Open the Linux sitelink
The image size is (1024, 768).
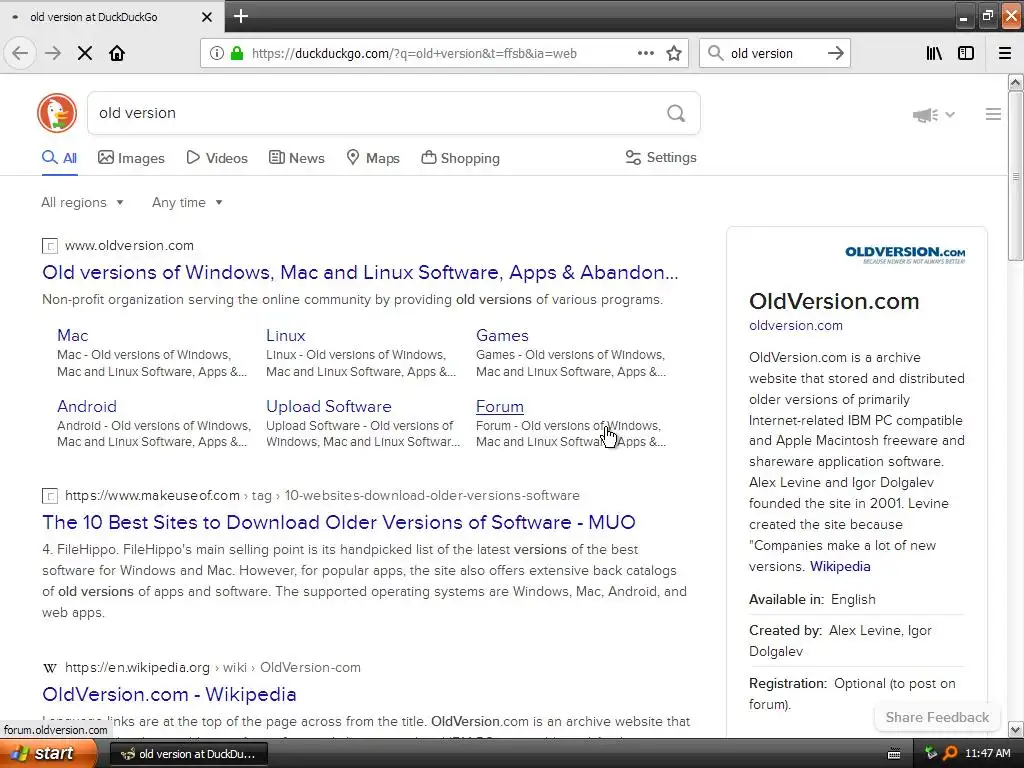point(285,336)
